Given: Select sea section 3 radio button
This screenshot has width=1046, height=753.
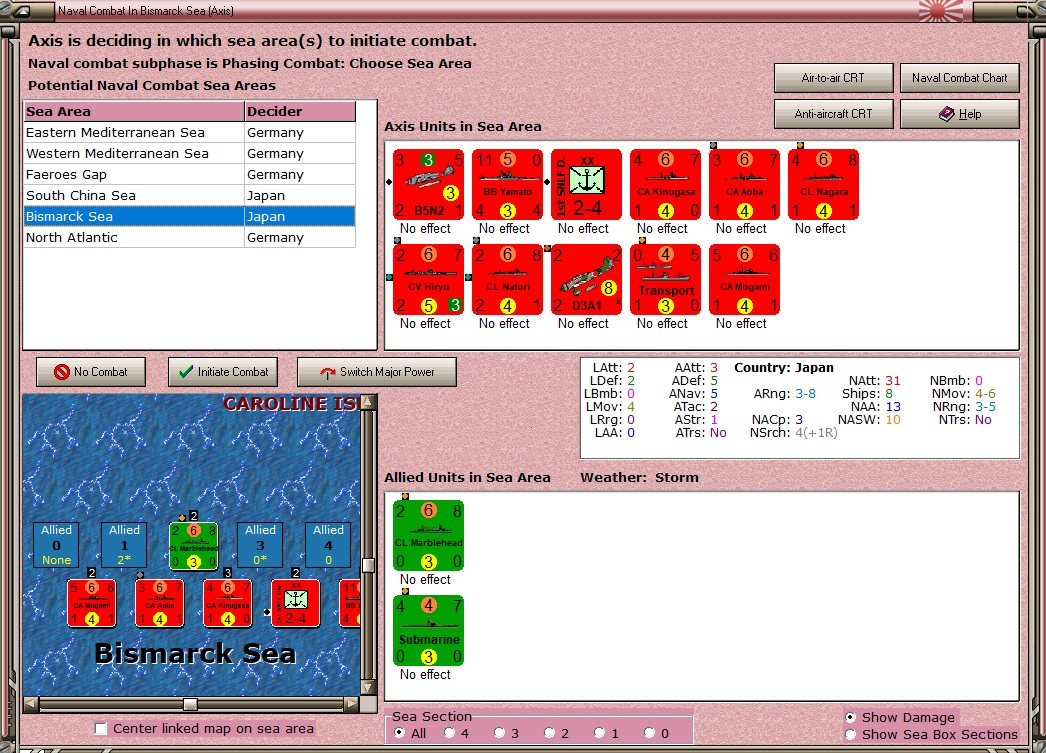Looking at the screenshot, I should pyautogui.click(x=500, y=733).
